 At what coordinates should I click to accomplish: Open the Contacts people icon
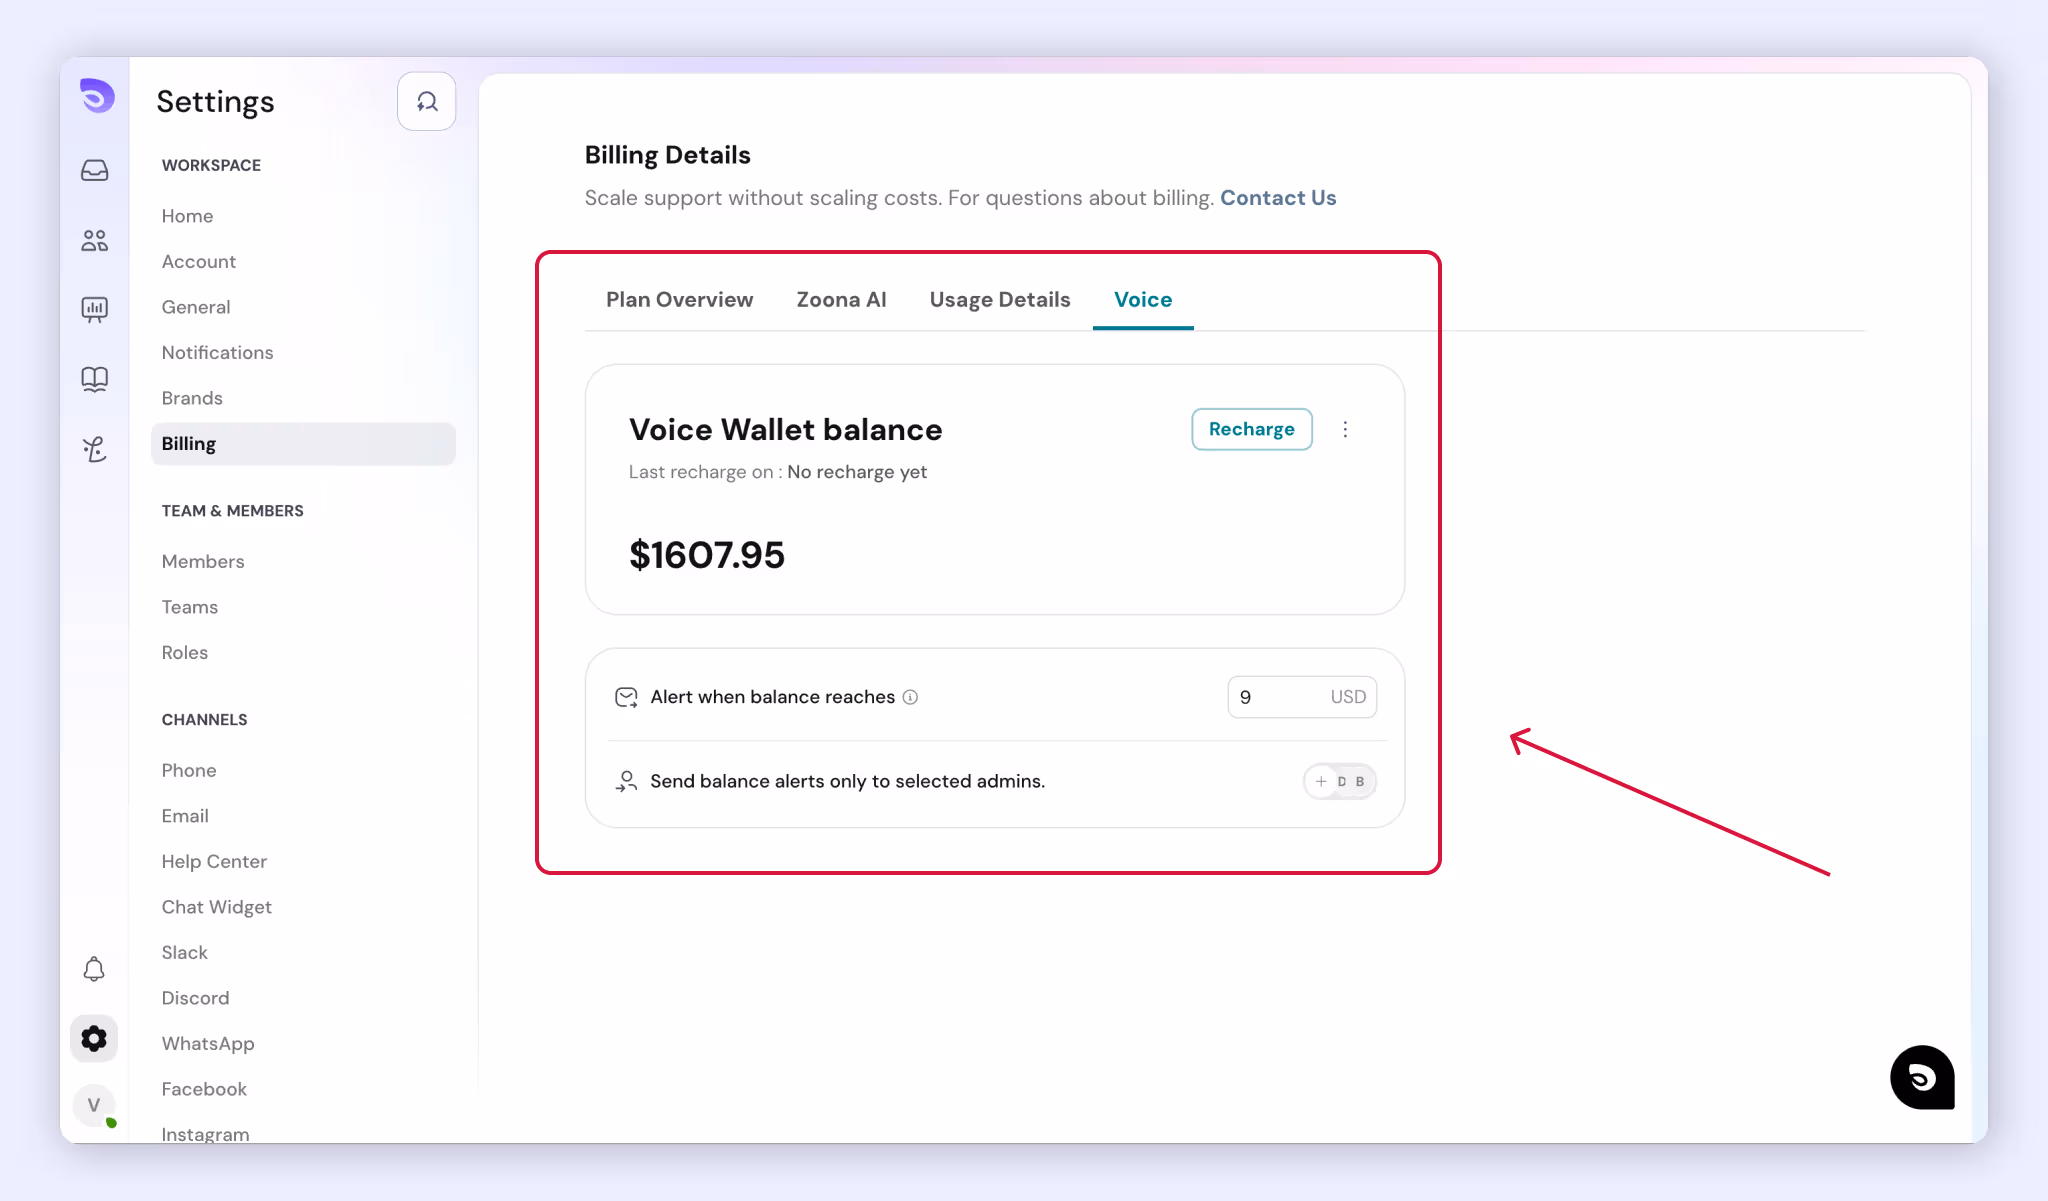[x=95, y=240]
